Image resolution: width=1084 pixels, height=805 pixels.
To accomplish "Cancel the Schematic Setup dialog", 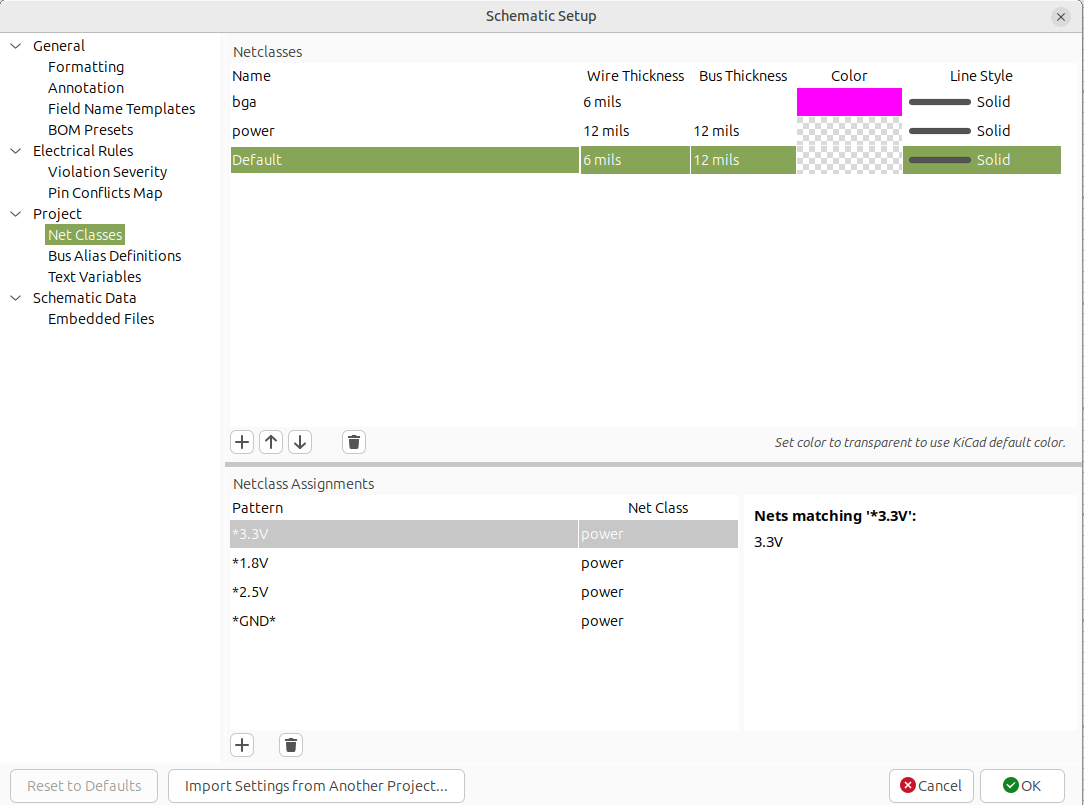I will click(931, 786).
